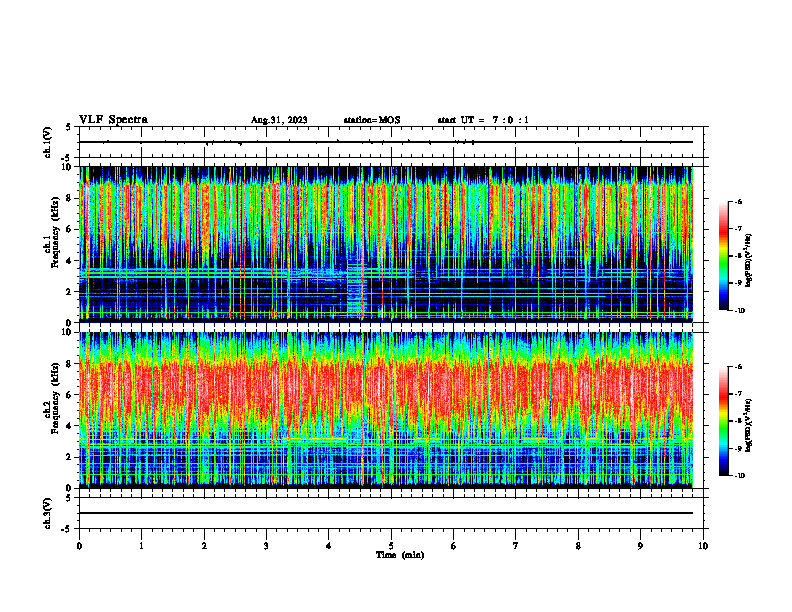792x612 pixels.
Task: Click the "ch.3(V)" axis label
Action: coord(47,513)
